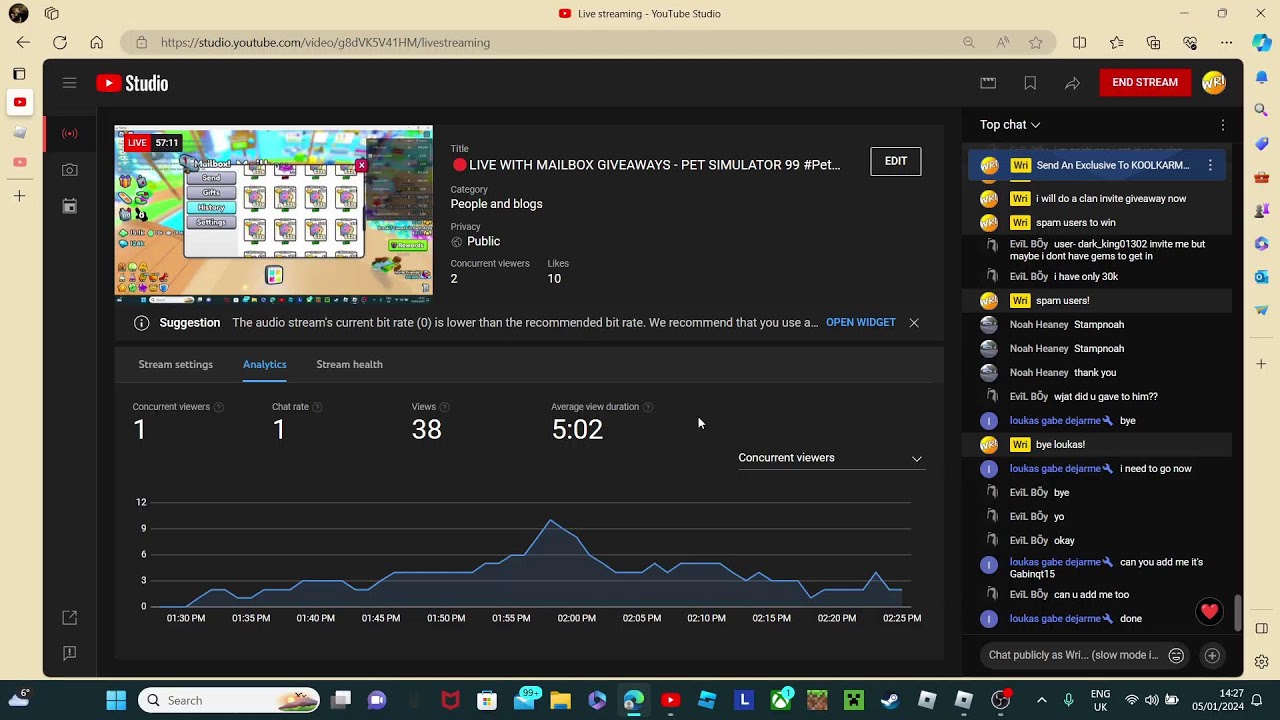Click chat message 'can u add me too'
The image size is (1280, 720).
[x=1092, y=595]
